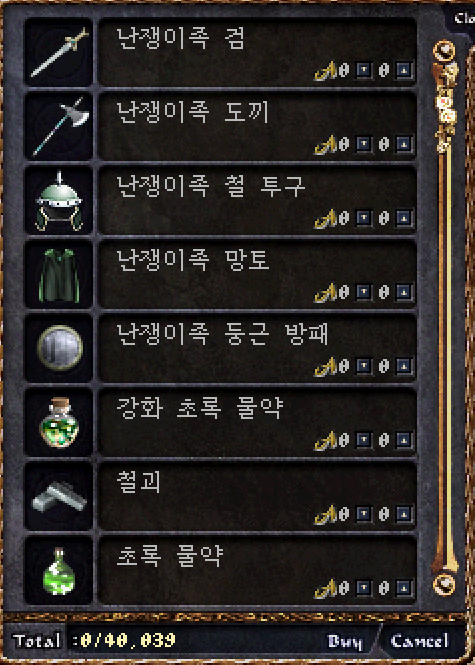Click the Buy button
This screenshot has height=665, width=475.
coord(345,641)
